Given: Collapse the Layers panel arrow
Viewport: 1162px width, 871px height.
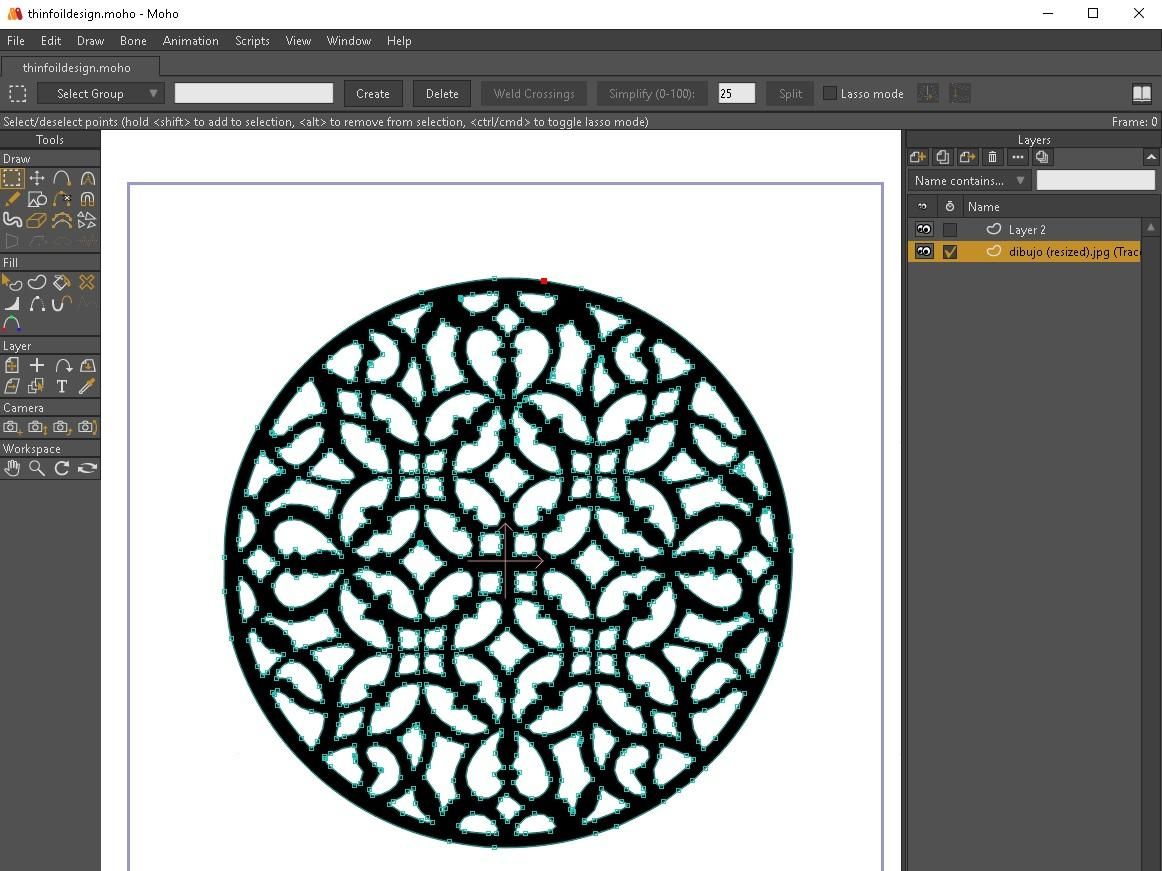Looking at the screenshot, I should 1150,157.
